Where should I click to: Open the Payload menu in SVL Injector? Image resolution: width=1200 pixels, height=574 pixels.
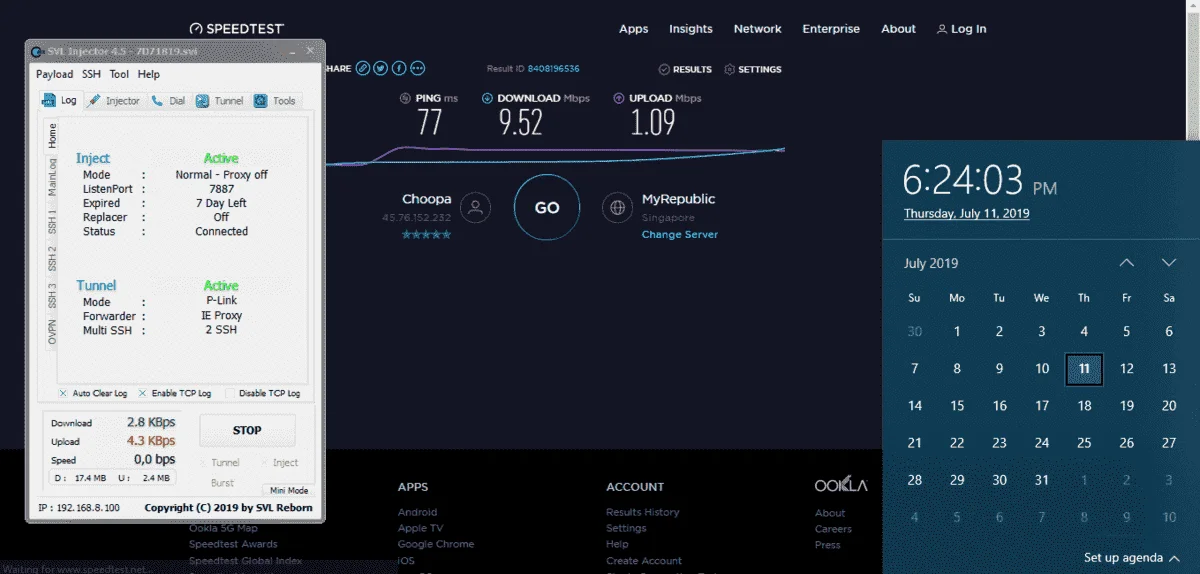[x=54, y=74]
